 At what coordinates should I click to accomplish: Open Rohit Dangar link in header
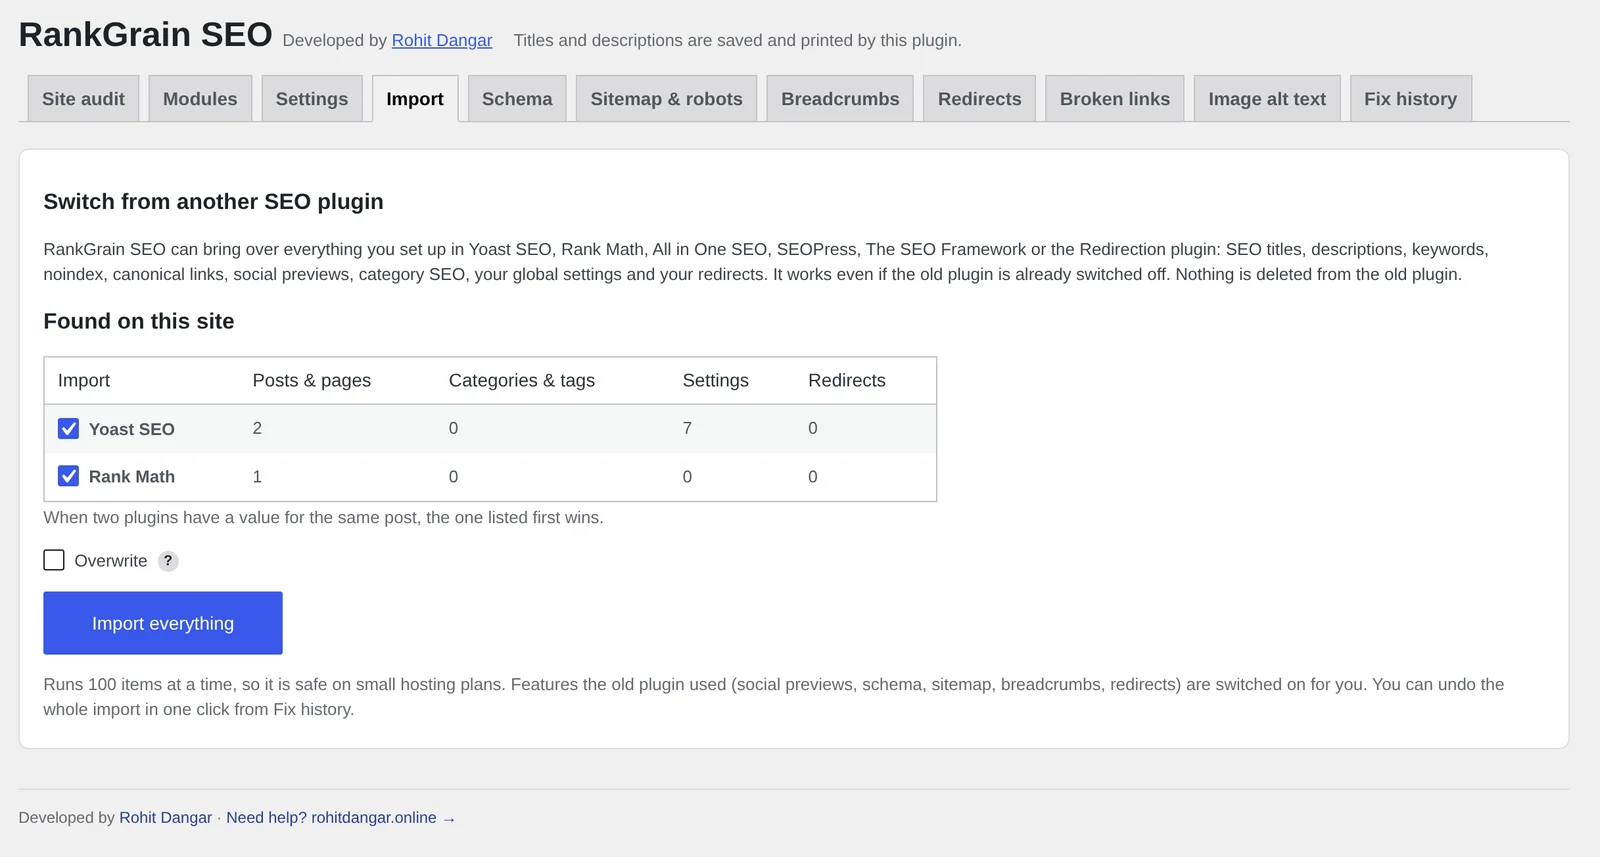tap(442, 40)
